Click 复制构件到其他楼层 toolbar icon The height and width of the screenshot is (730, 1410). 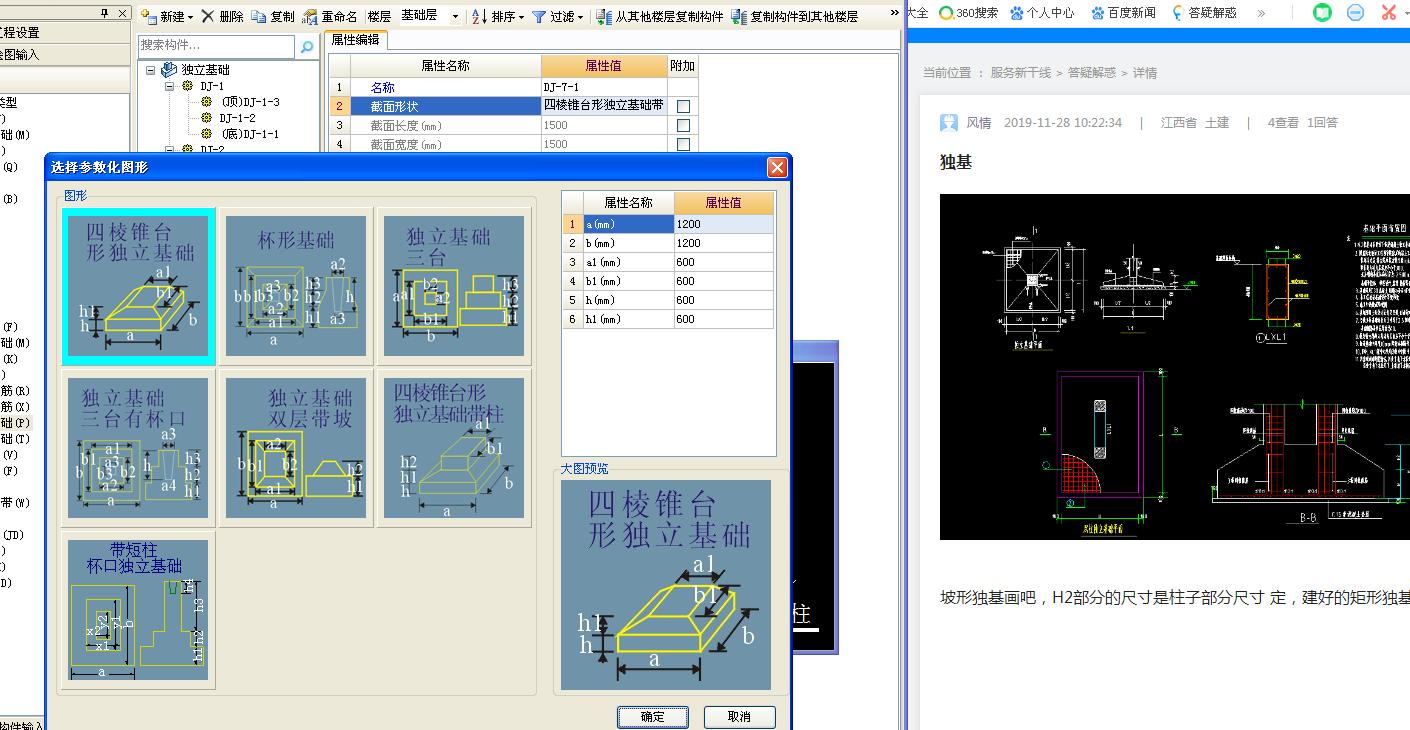739,16
